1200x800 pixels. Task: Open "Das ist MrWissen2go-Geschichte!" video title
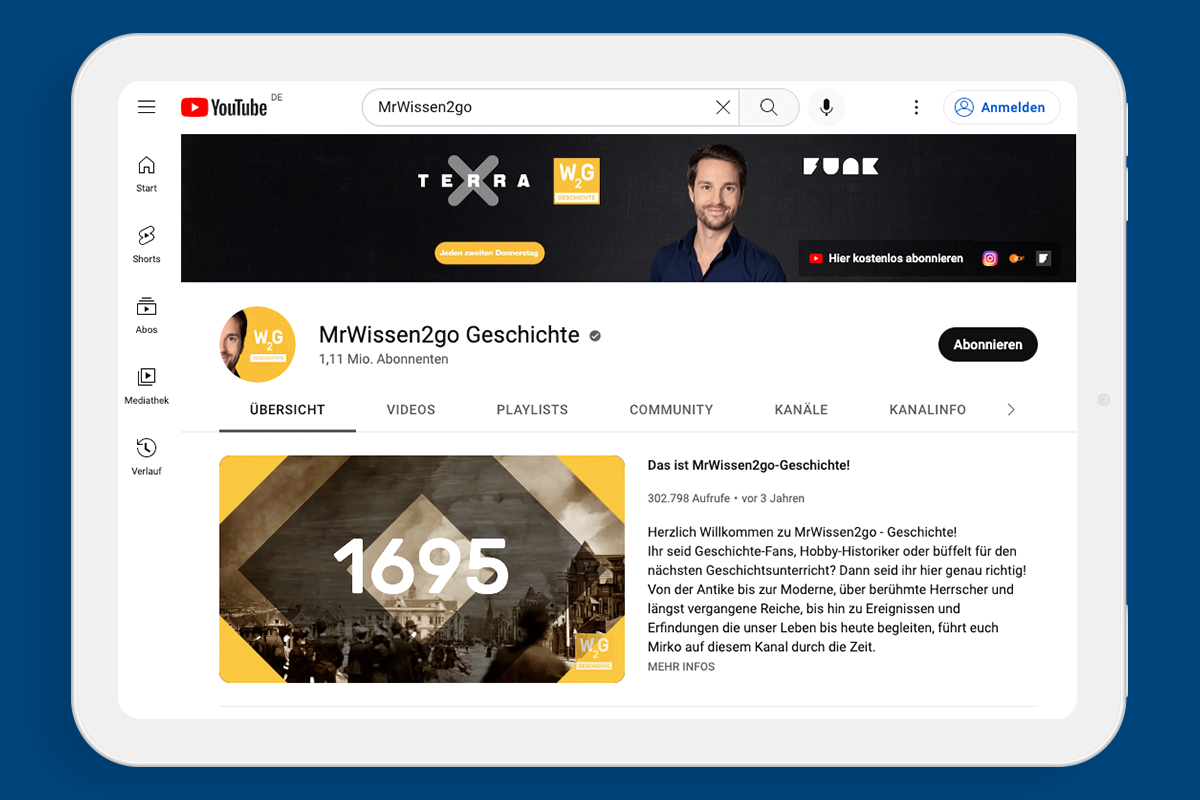pos(749,465)
